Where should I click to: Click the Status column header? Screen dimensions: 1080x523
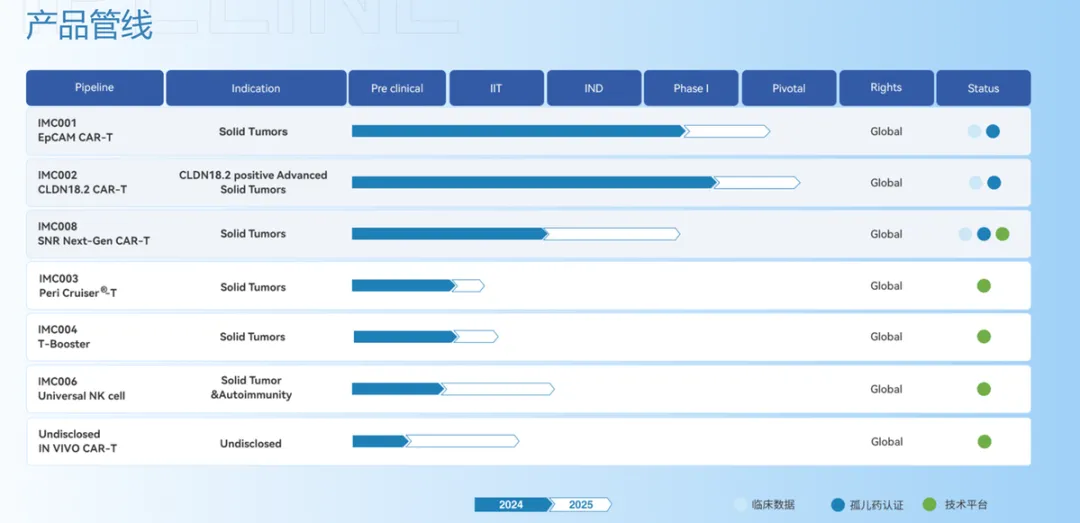click(x=983, y=88)
